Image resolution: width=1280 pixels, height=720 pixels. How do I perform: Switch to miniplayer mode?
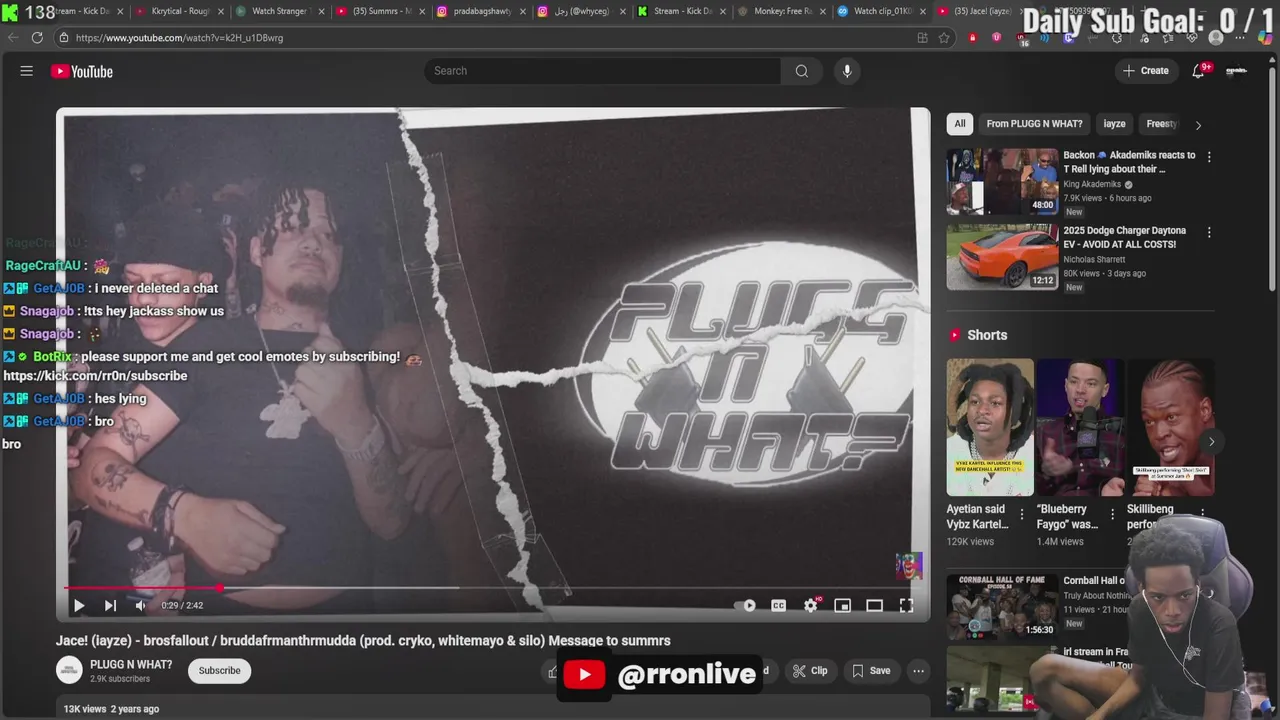pyautogui.click(x=843, y=605)
